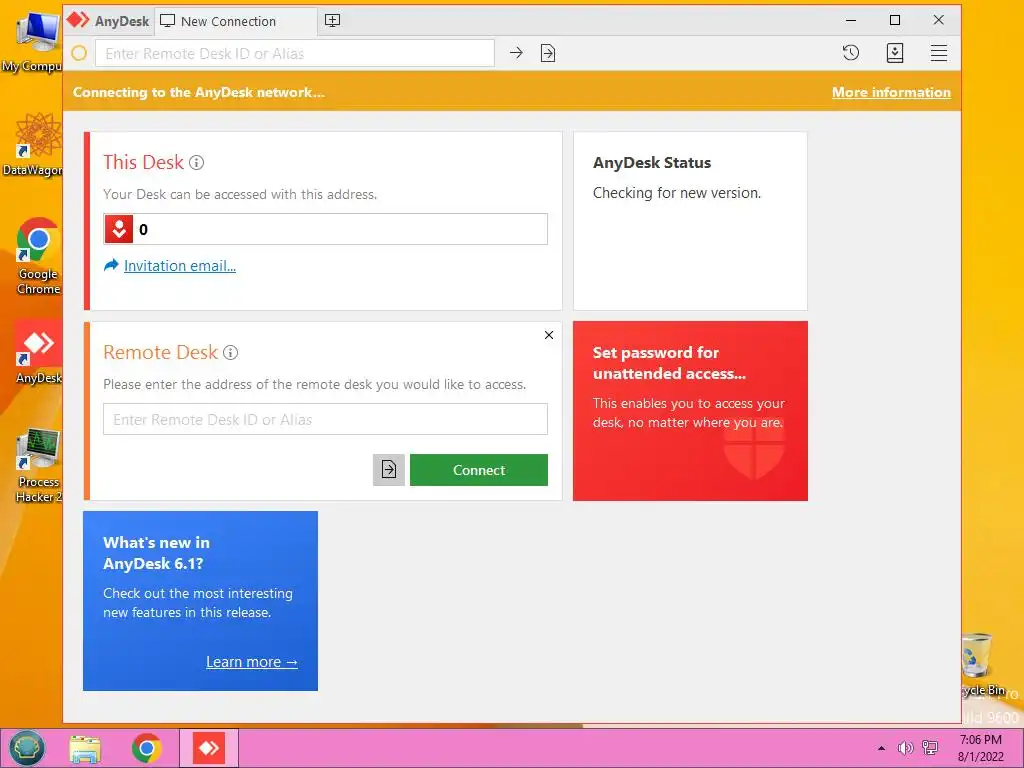This screenshot has height=768, width=1024.
Task: Click the AnyDesk taskbar button
Action: point(208,748)
